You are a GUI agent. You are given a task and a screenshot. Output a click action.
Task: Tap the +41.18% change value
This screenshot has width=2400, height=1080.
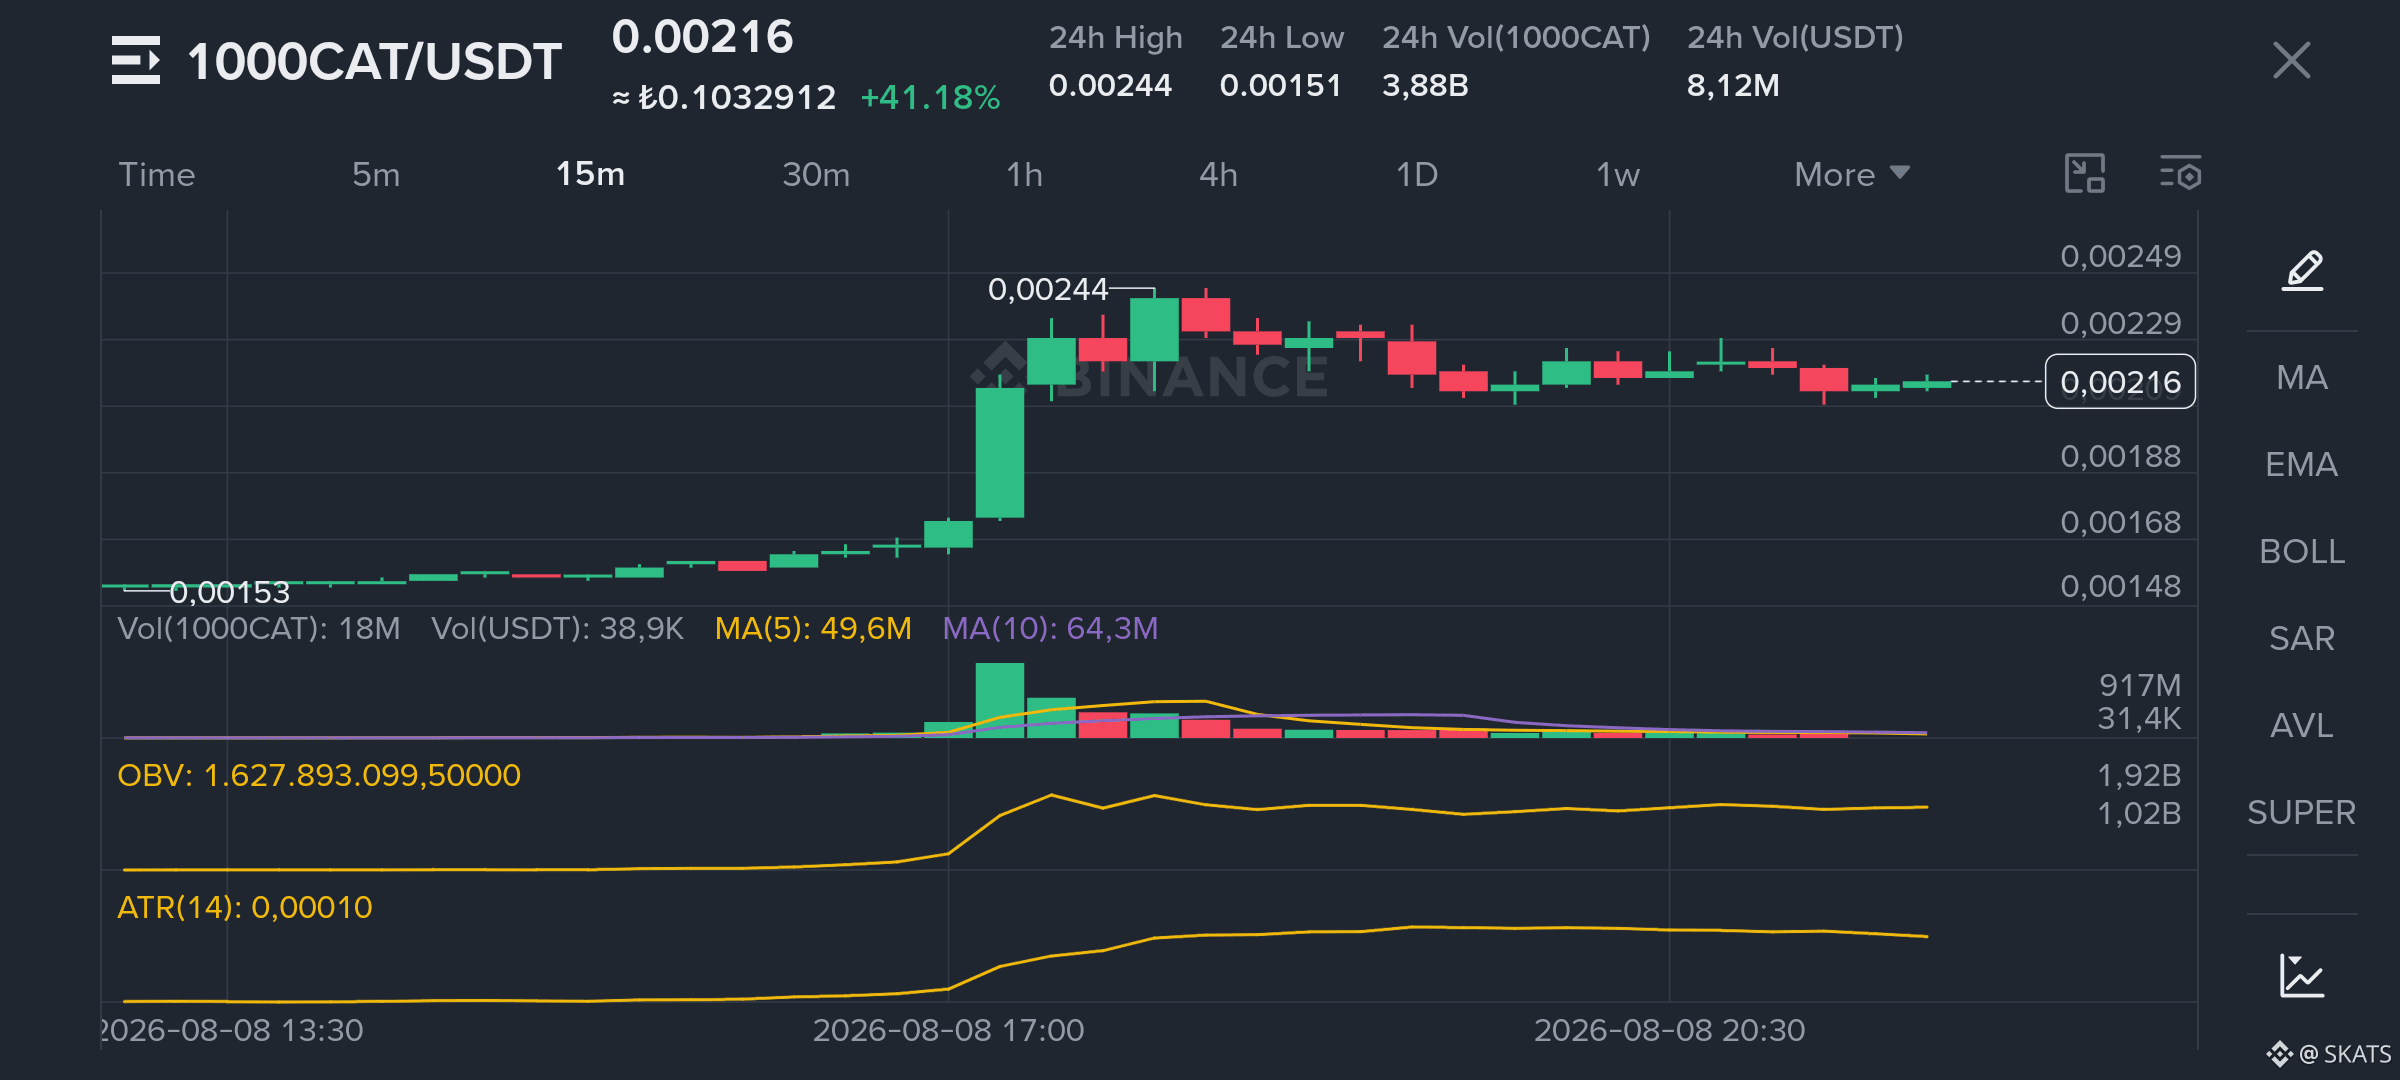tap(930, 97)
